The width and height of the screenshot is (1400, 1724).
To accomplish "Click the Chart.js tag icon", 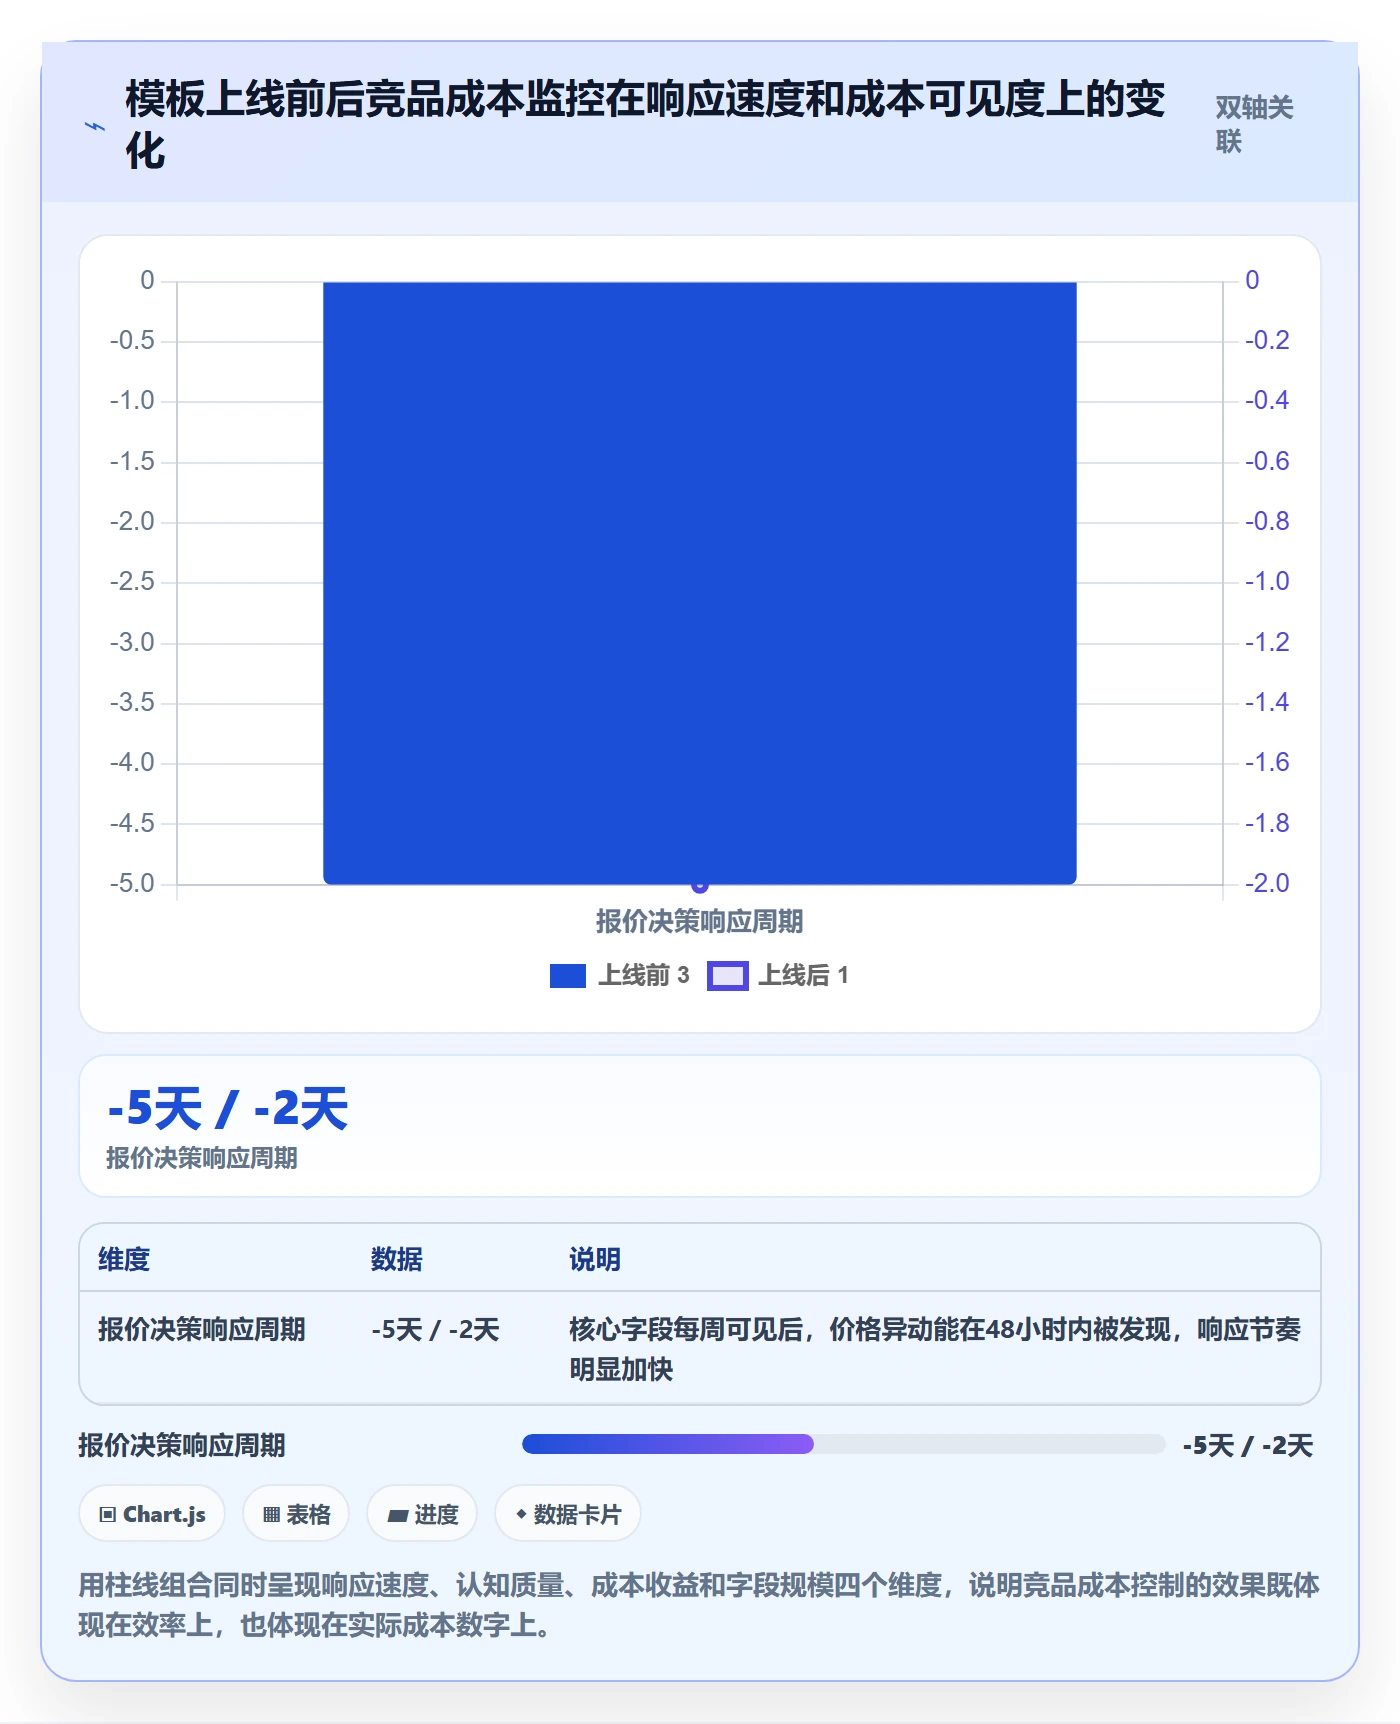I will coord(108,1515).
